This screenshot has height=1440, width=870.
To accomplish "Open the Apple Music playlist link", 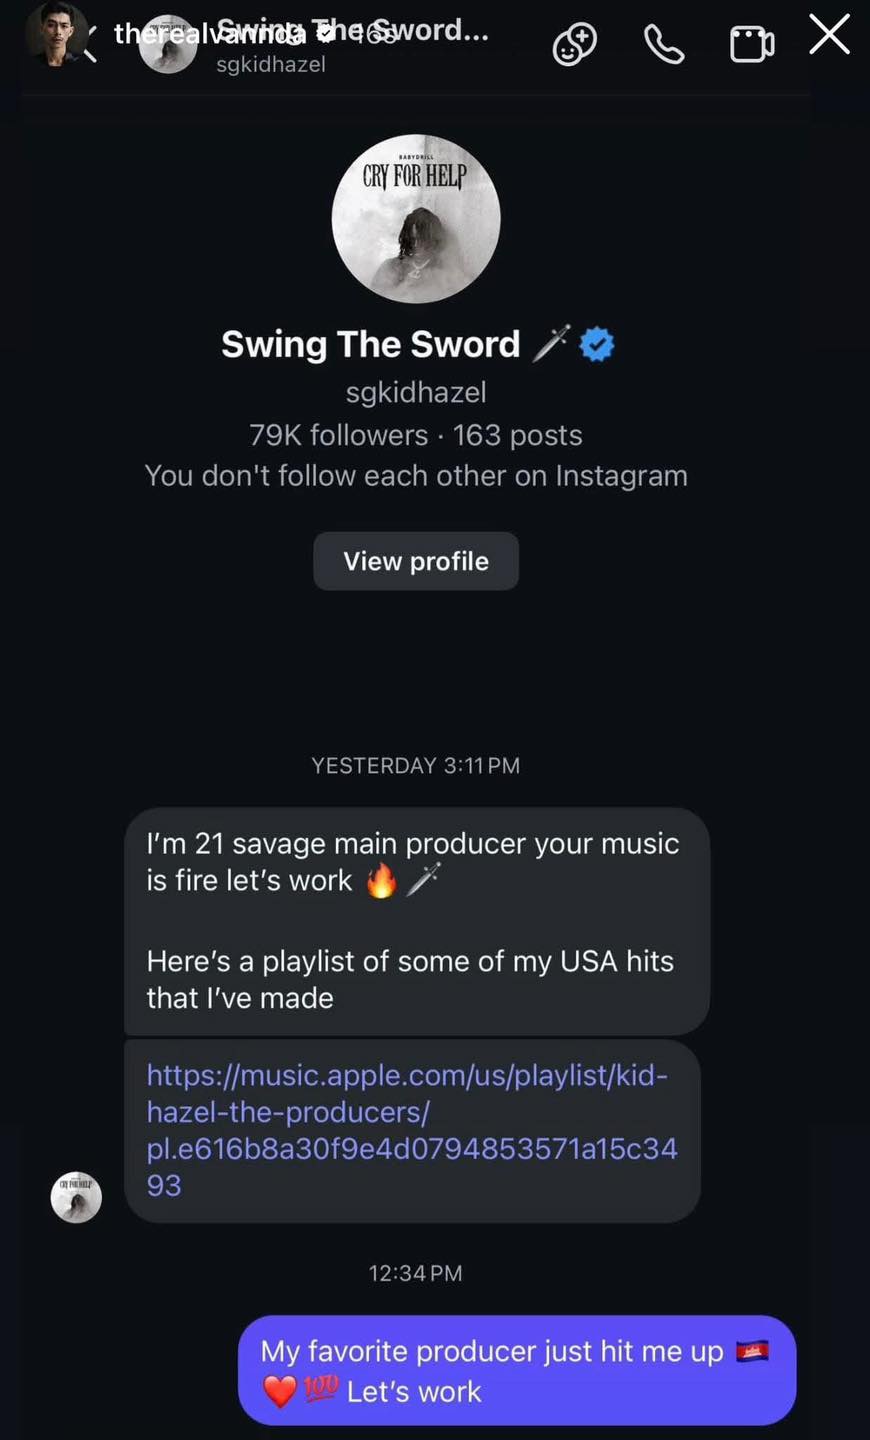I will pos(411,1130).
